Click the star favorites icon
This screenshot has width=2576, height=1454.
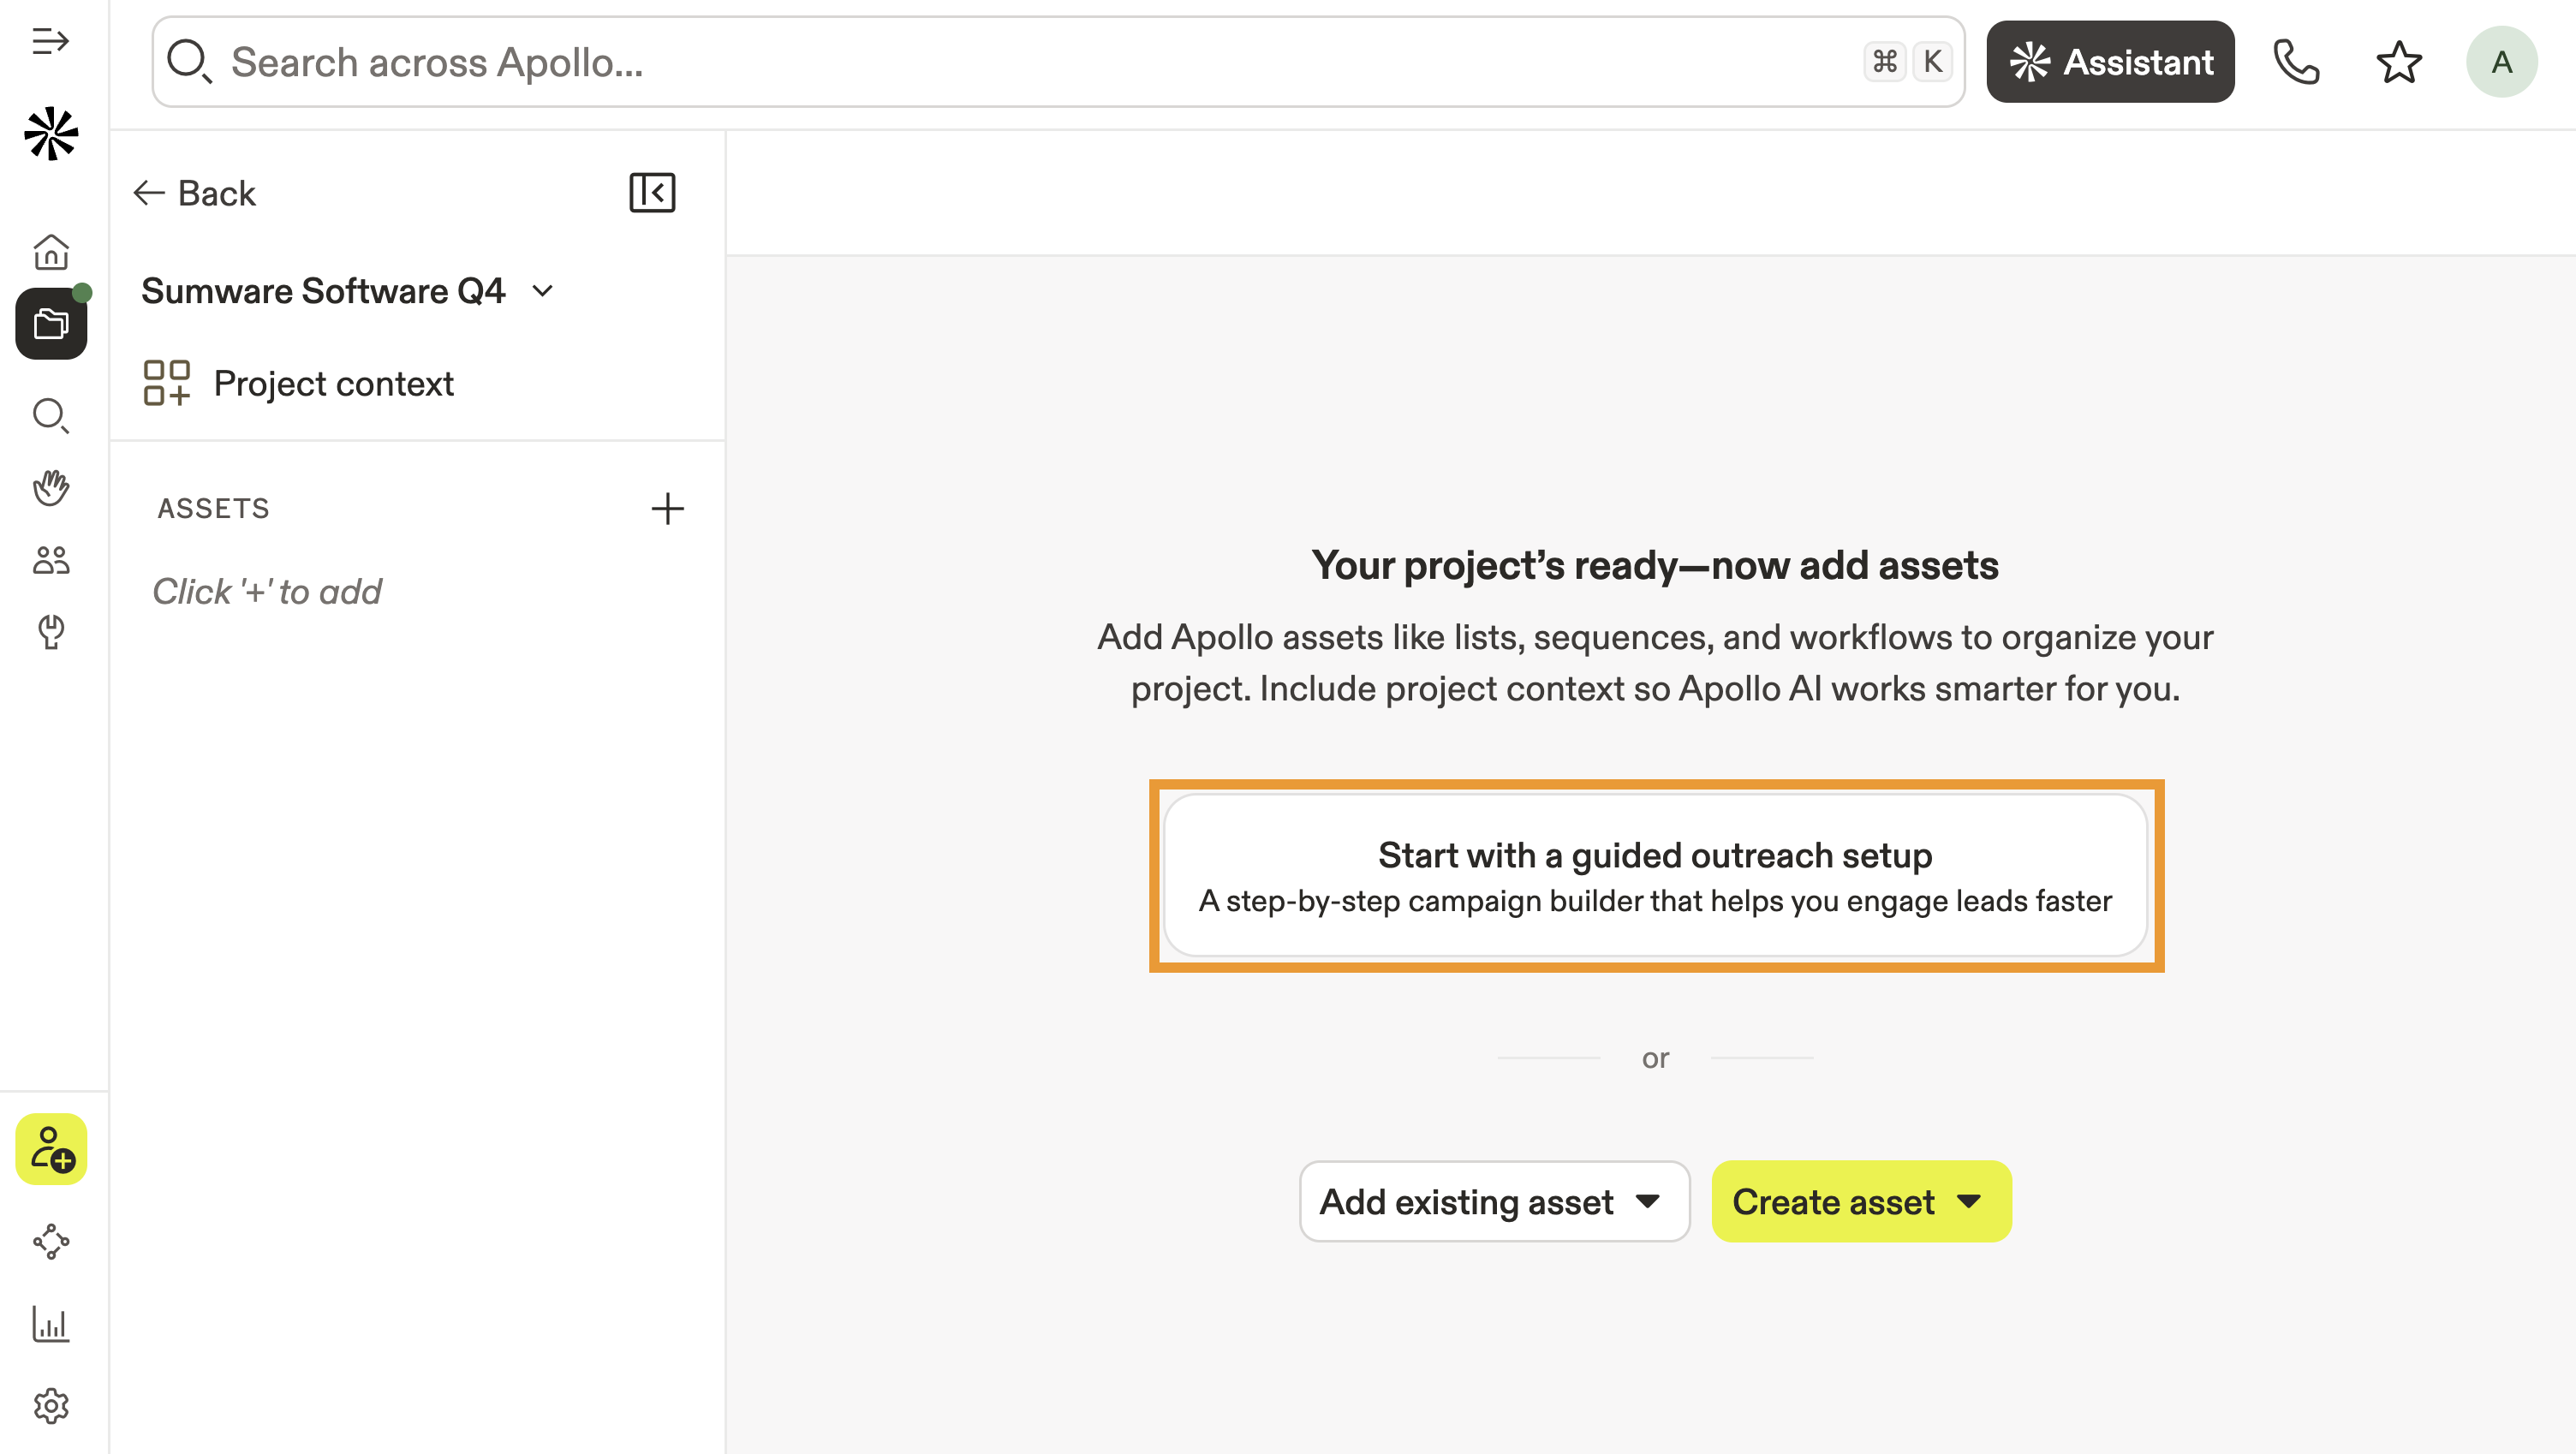(x=2399, y=62)
